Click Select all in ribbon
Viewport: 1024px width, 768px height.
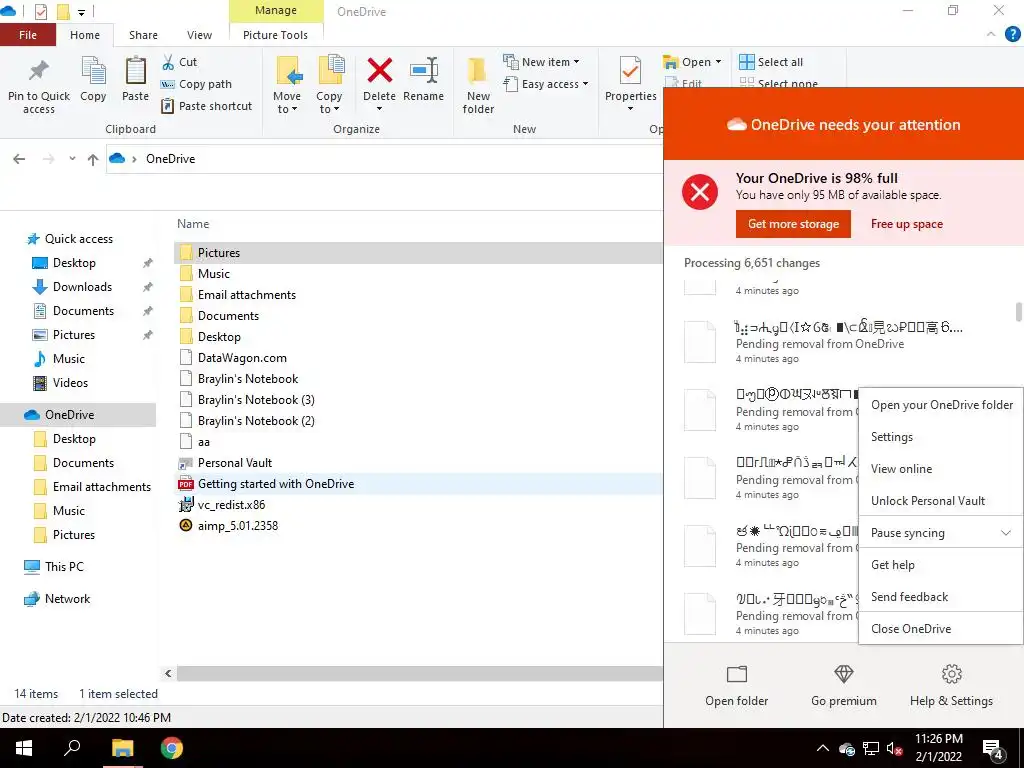(x=771, y=62)
